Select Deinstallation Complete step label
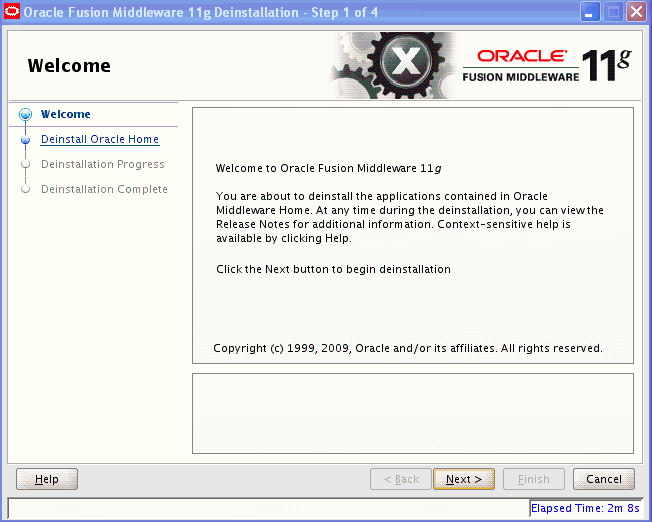 click(104, 189)
